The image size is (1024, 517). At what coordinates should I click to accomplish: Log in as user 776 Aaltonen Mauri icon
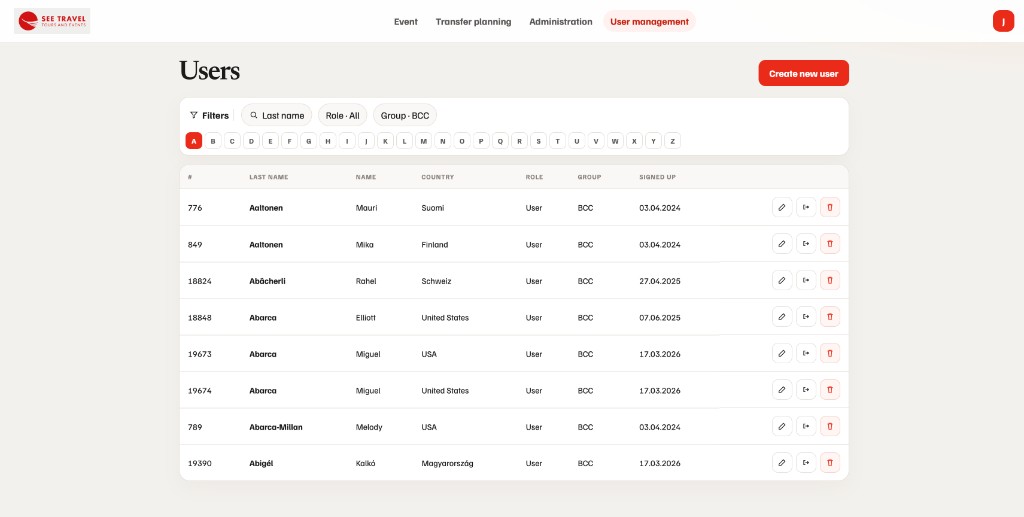[x=806, y=207]
